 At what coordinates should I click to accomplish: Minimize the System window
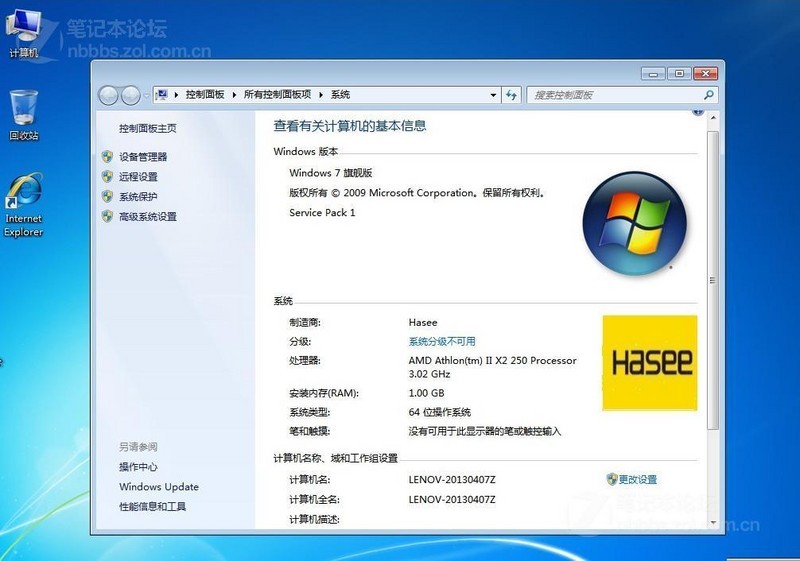[653, 73]
